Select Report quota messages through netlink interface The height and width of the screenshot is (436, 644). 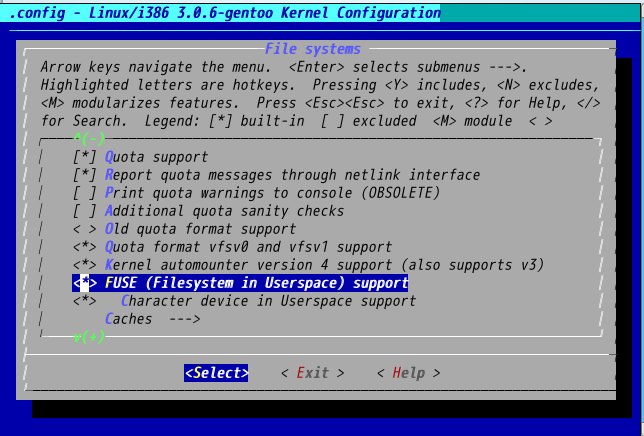[x=292, y=175]
